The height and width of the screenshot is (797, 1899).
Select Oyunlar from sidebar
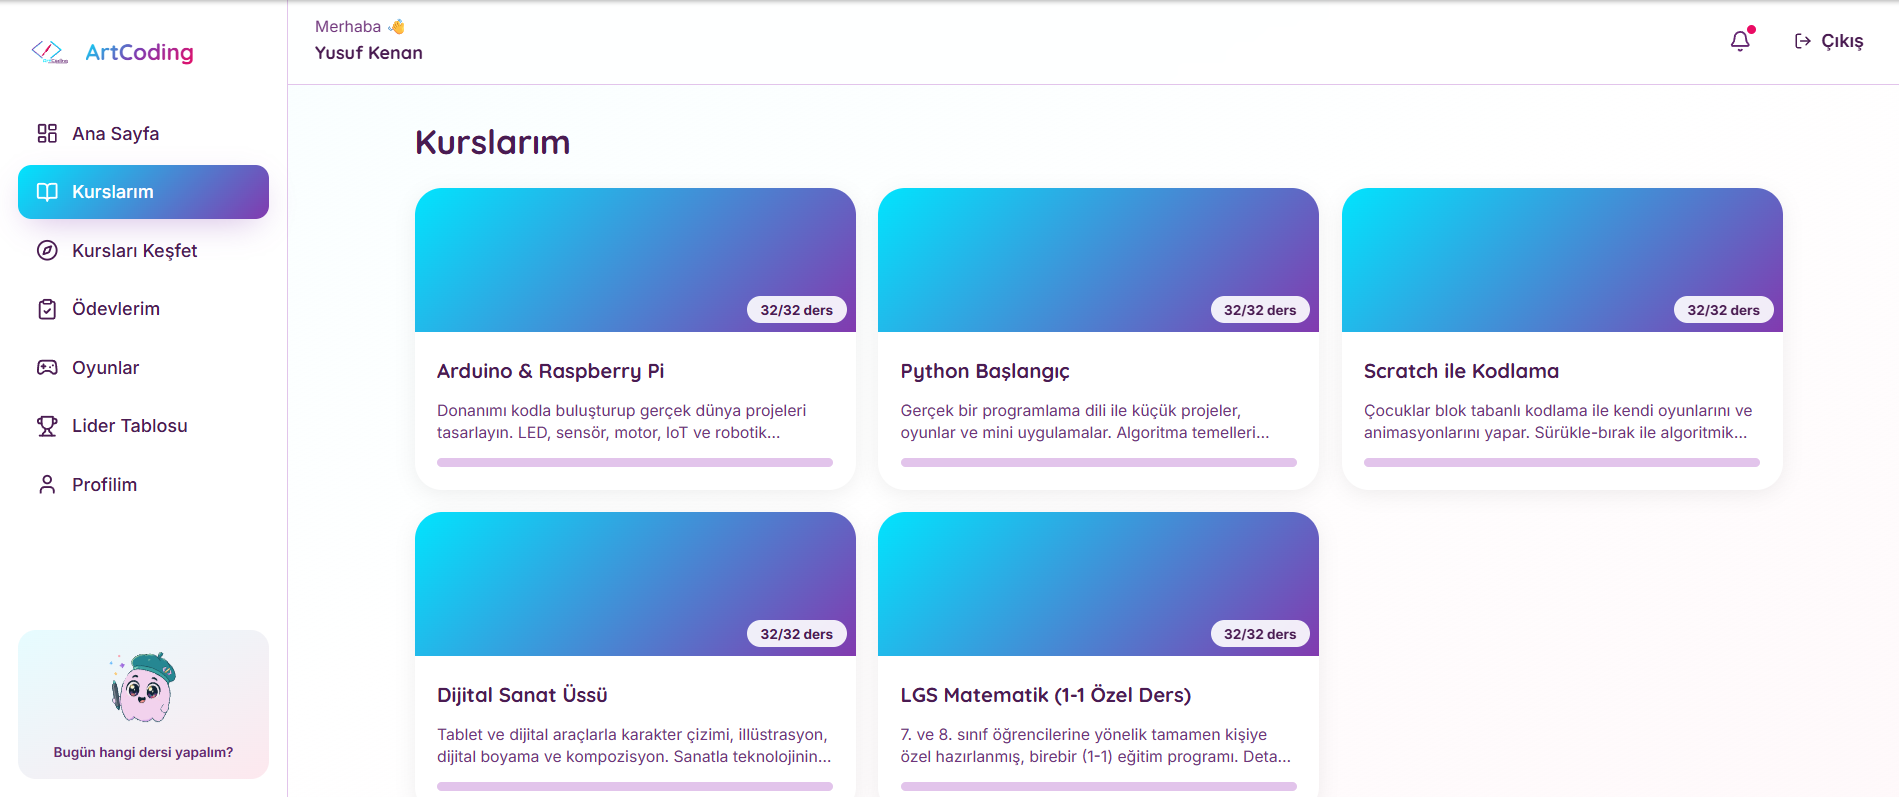[x=143, y=367]
